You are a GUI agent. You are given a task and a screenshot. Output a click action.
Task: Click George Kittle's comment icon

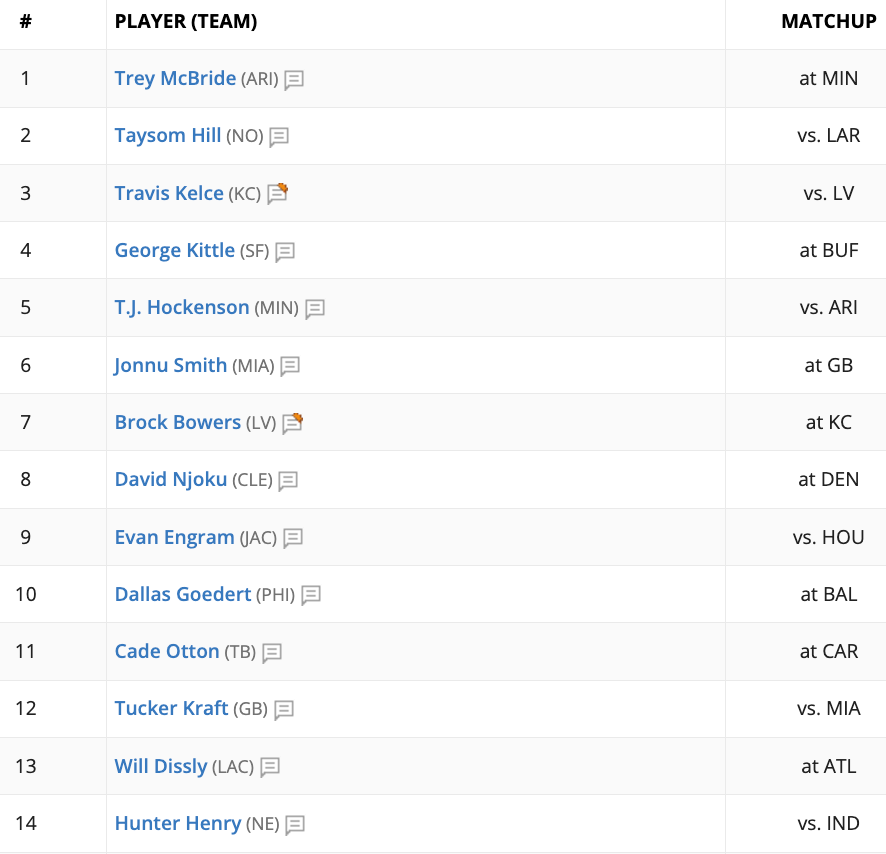click(285, 252)
